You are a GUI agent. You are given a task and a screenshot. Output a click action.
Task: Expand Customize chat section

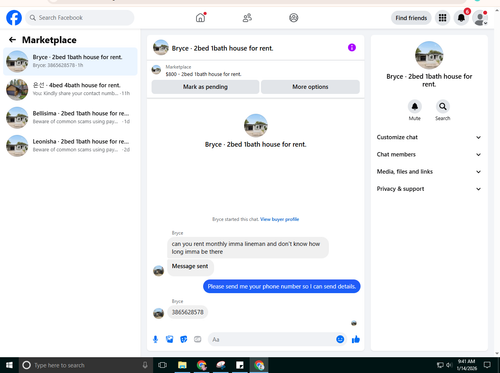click(x=429, y=137)
